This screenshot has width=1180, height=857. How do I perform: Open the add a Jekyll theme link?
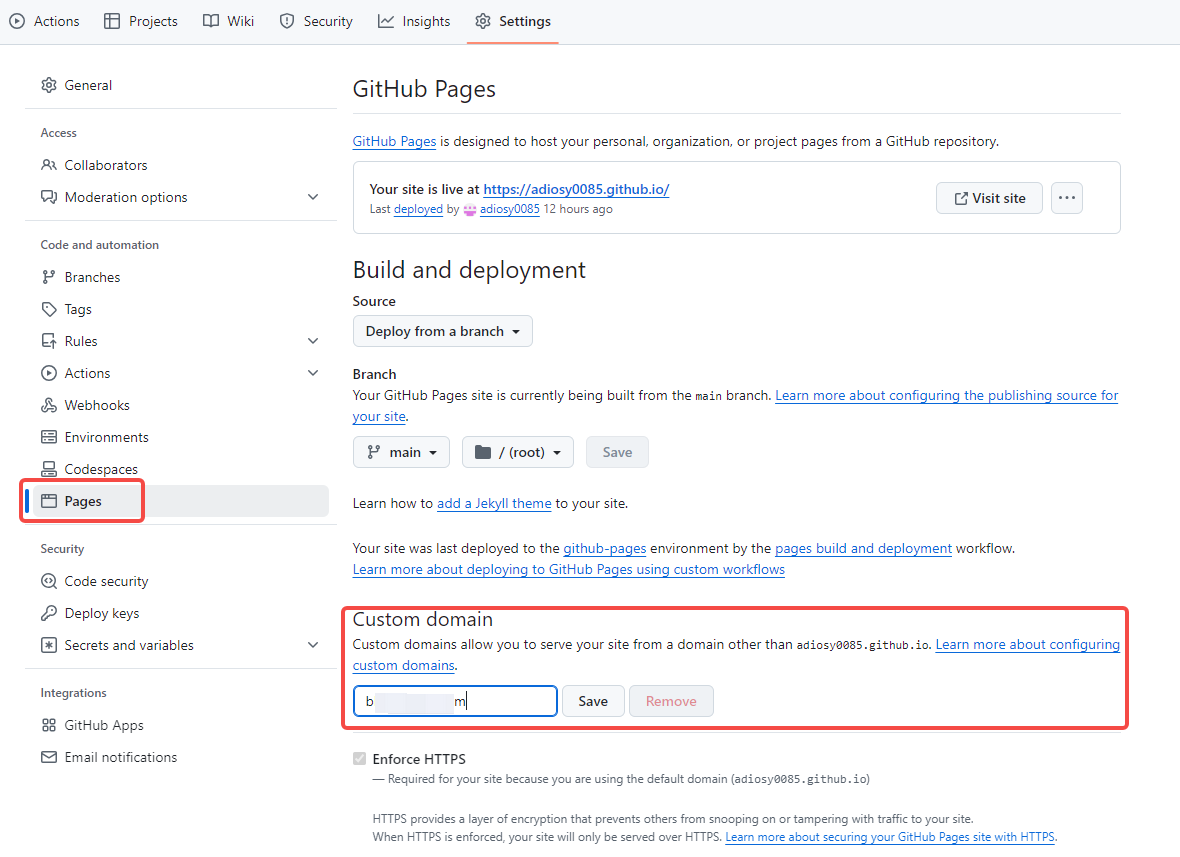point(494,503)
